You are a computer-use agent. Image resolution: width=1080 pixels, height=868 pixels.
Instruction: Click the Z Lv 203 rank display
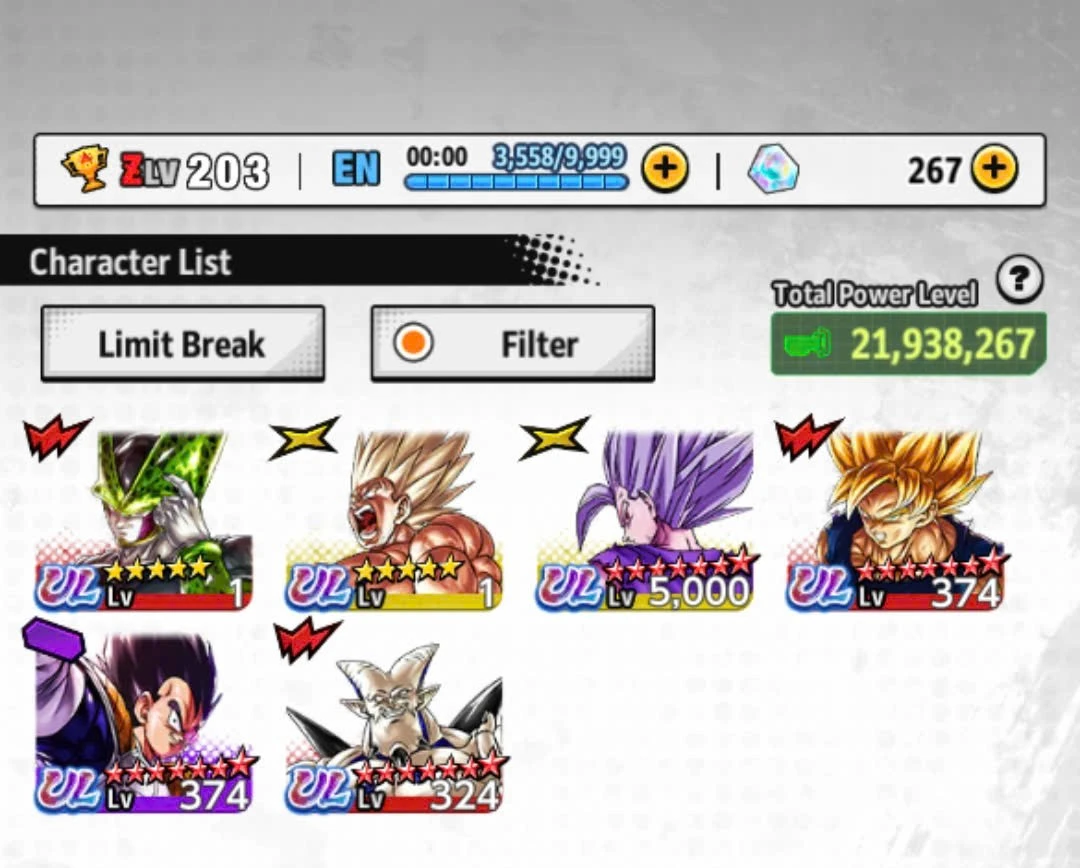[x=195, y=170]
